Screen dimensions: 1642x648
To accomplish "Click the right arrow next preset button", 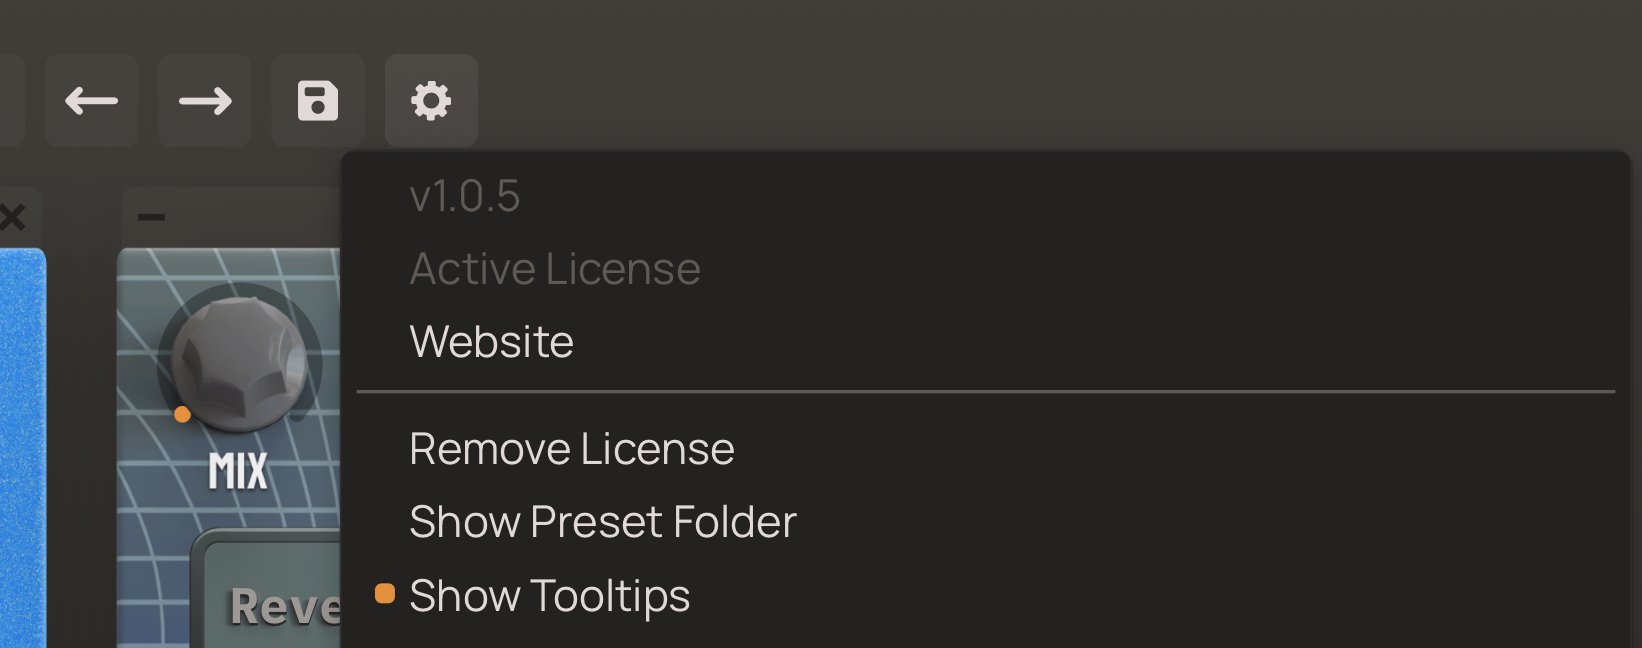I will click(205, 101).
